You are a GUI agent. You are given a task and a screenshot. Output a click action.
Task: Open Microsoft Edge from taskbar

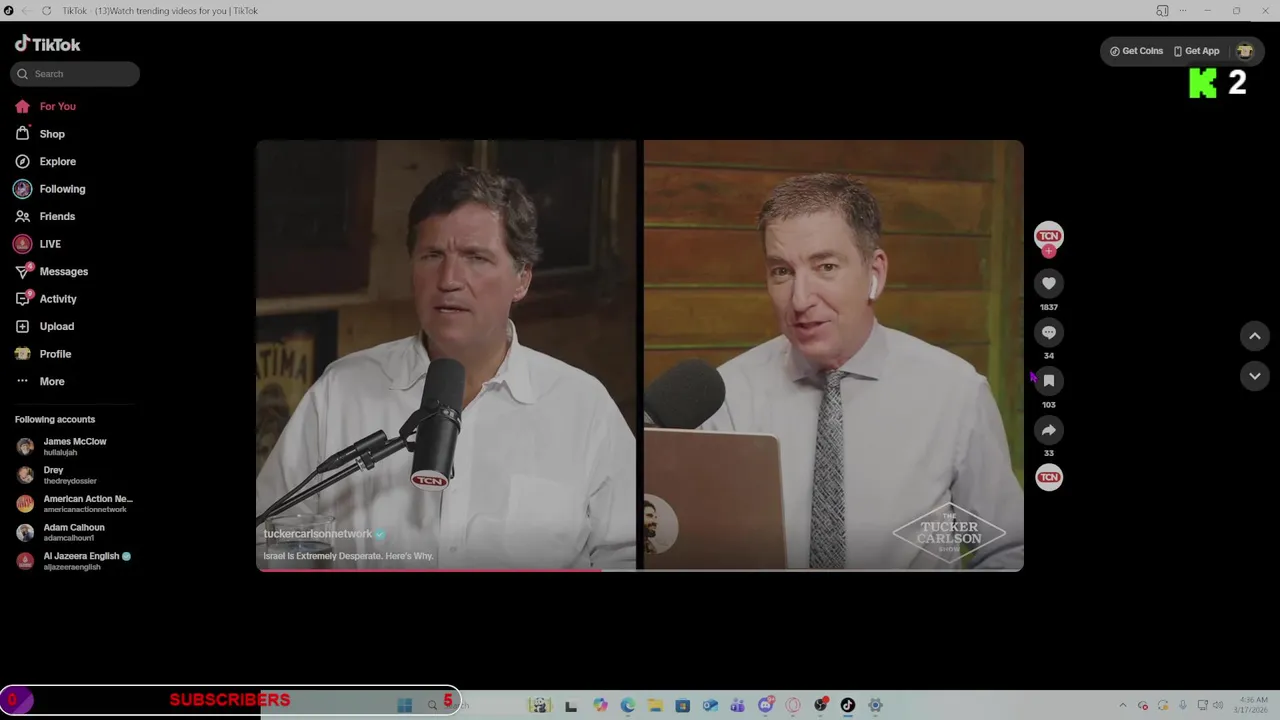(627, 705)
